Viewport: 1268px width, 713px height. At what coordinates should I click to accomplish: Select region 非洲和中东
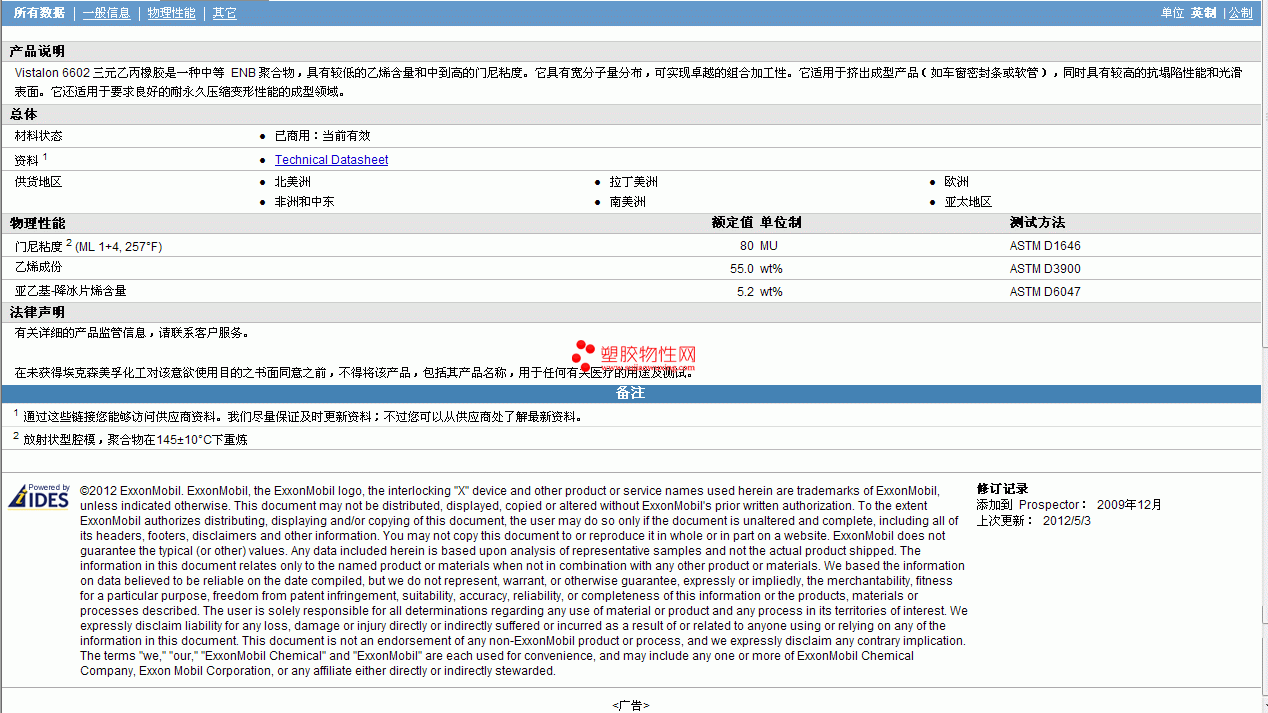coord(304,202)
